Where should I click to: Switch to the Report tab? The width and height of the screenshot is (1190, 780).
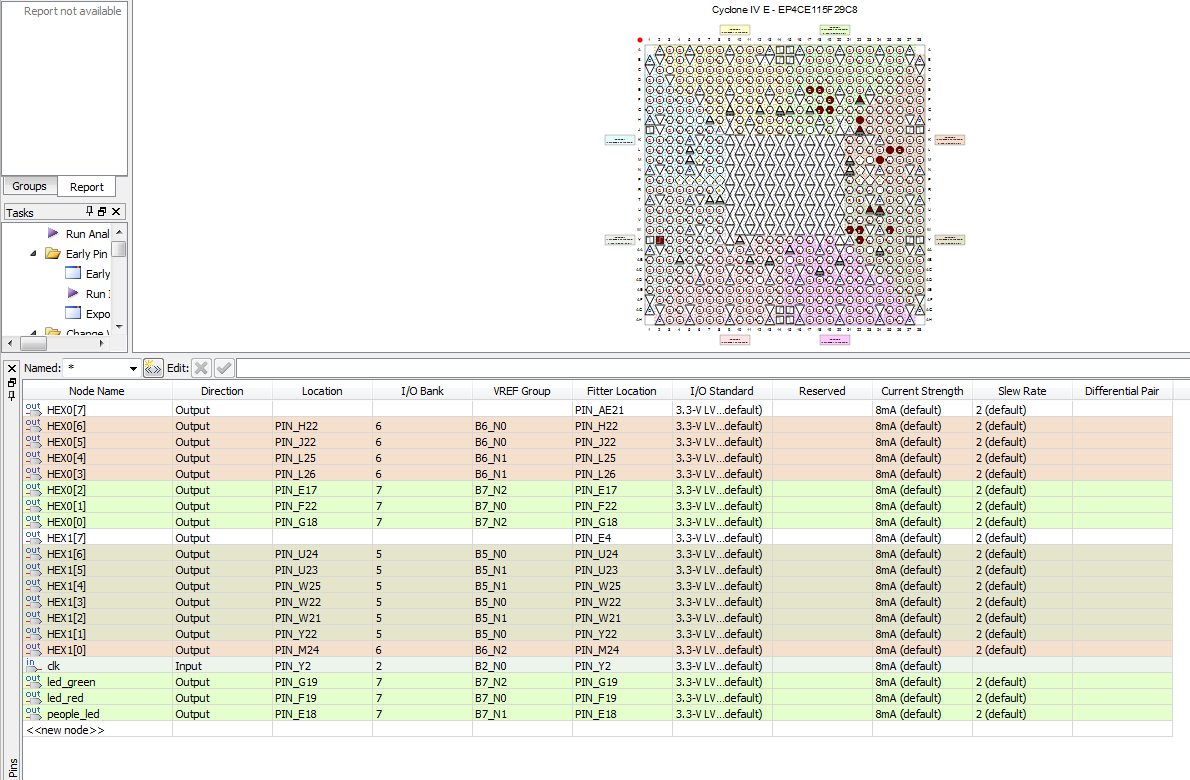[87, 187]
